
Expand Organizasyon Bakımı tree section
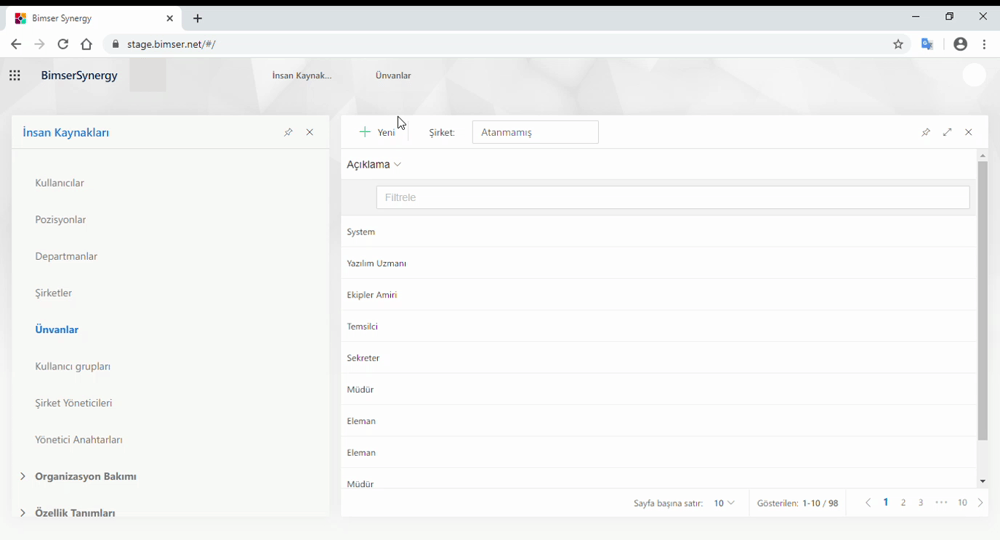click(23, 476)
